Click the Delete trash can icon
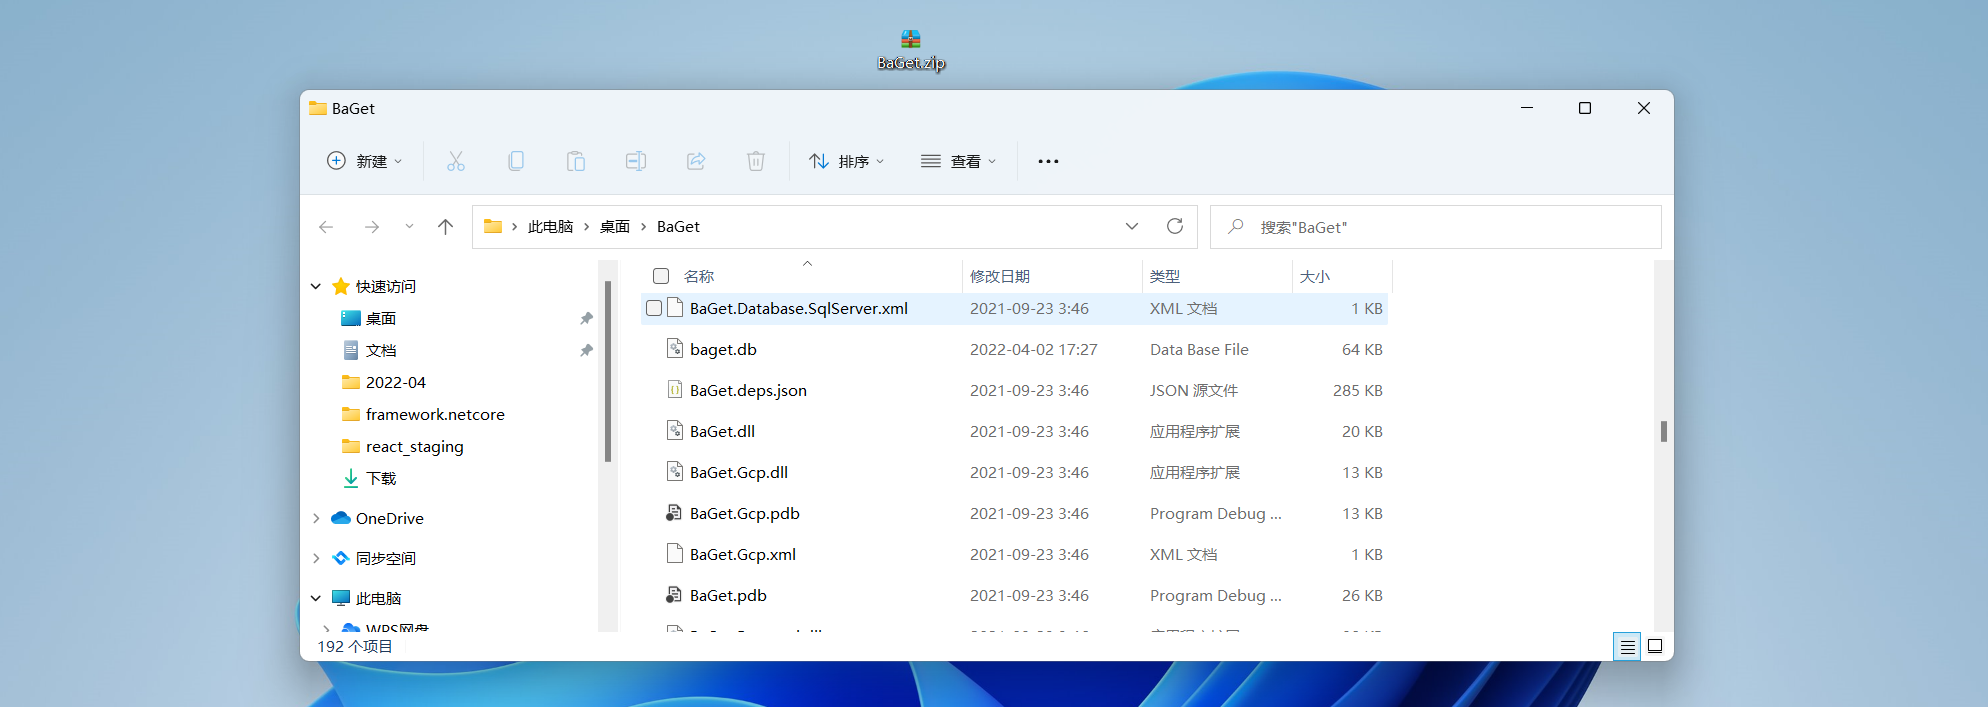 click(x=756, y=161)
